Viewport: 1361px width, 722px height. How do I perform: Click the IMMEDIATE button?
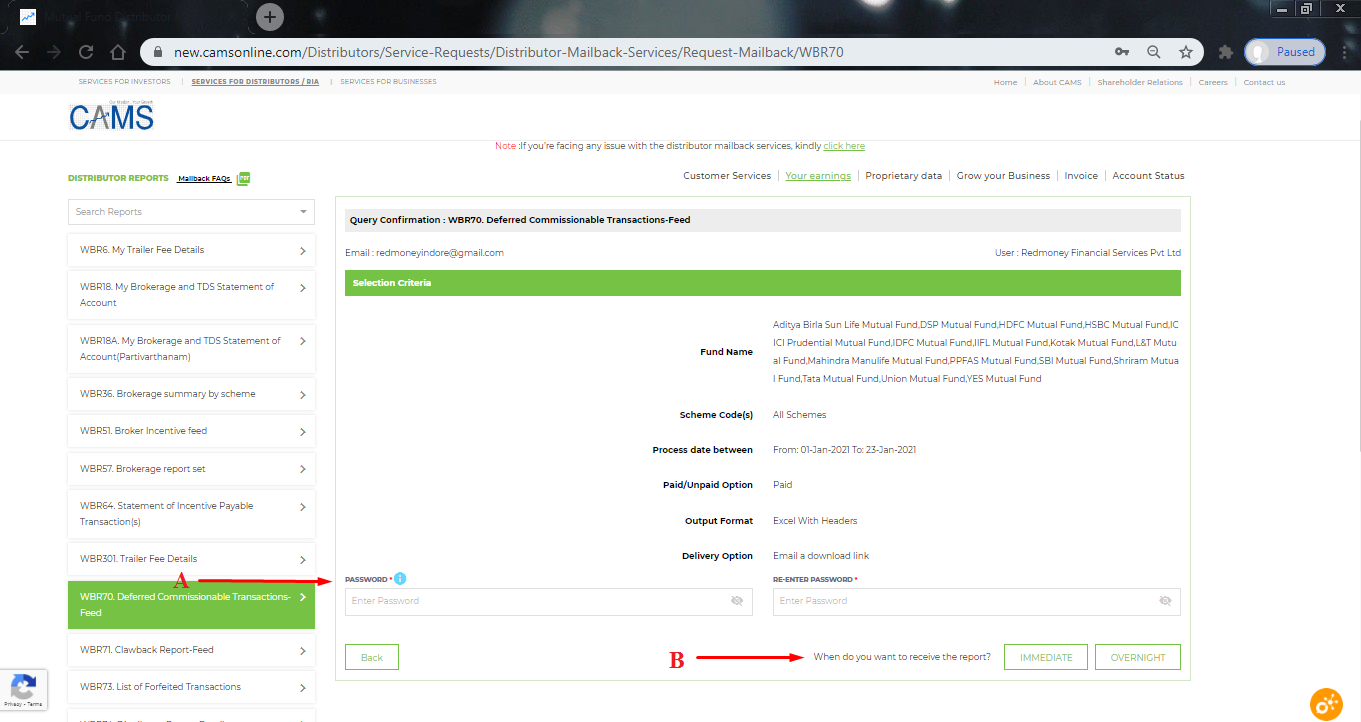click(1046, 657)
